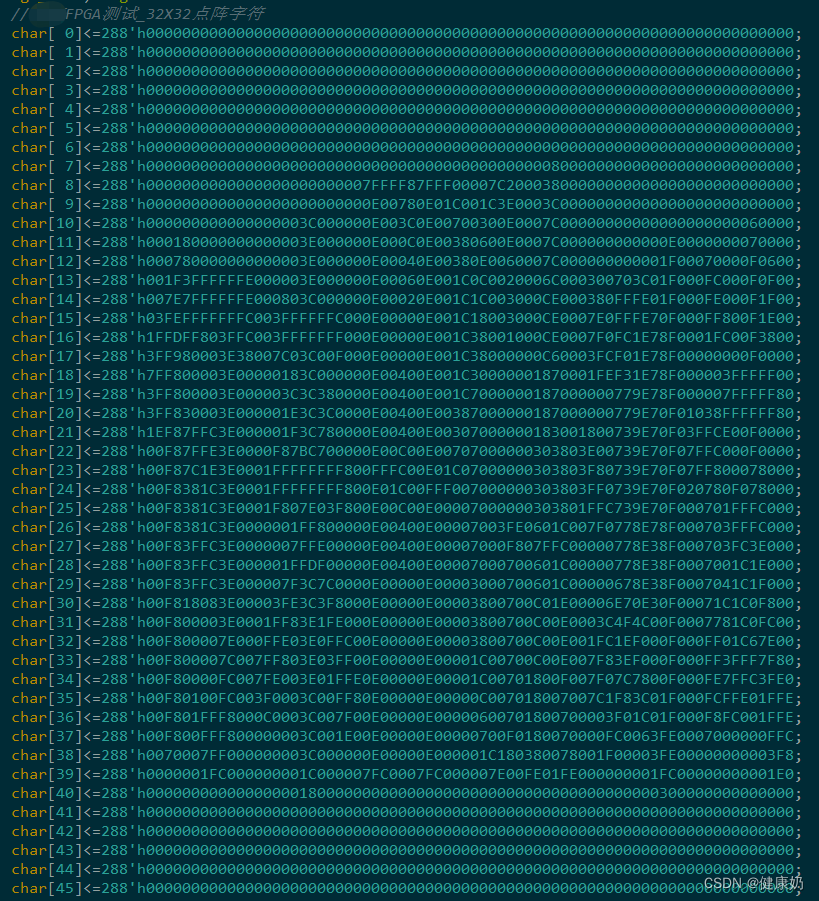Click the comment line "FPGA测试_32X32点阵字符"
This screenshot has height=901, width=819.
(137, 14)
